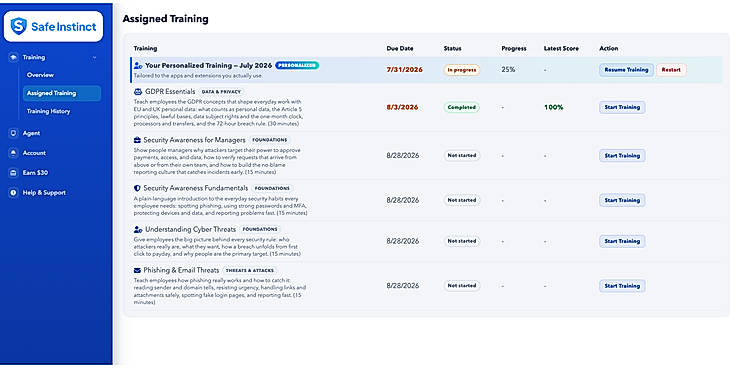Click the Action column header
Image resolution: width=736 pixels, height=368 pixels.
tap(609, 48)
